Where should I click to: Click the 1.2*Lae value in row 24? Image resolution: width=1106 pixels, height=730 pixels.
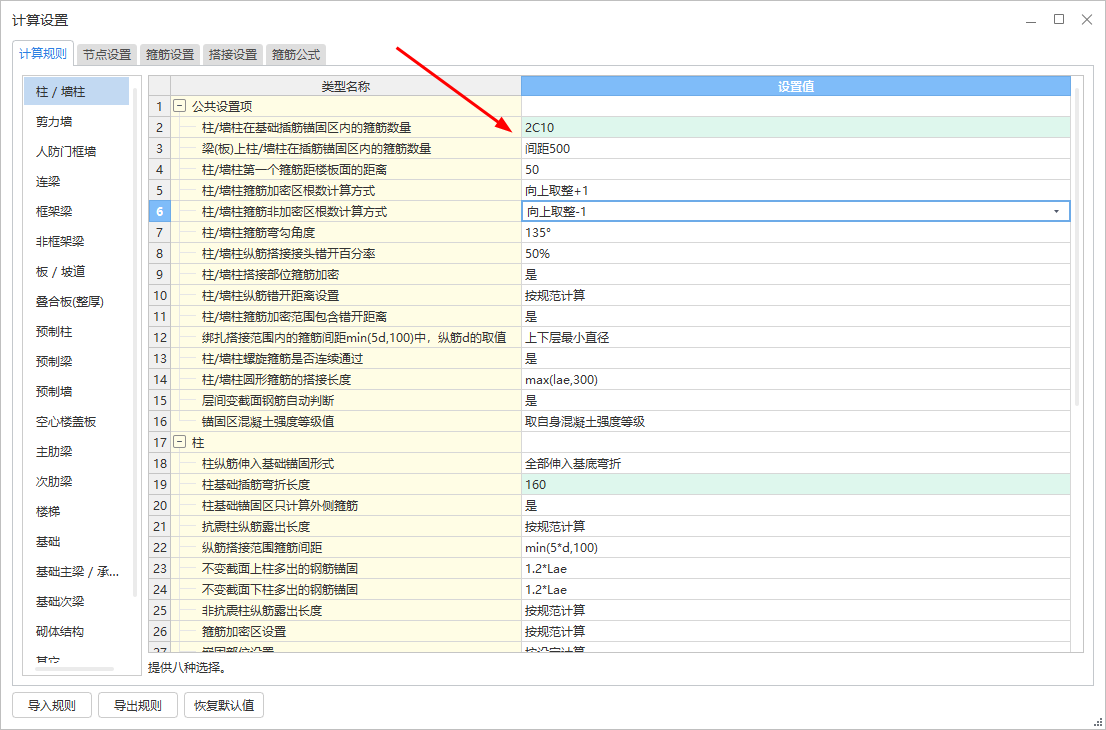click(796, 590)
